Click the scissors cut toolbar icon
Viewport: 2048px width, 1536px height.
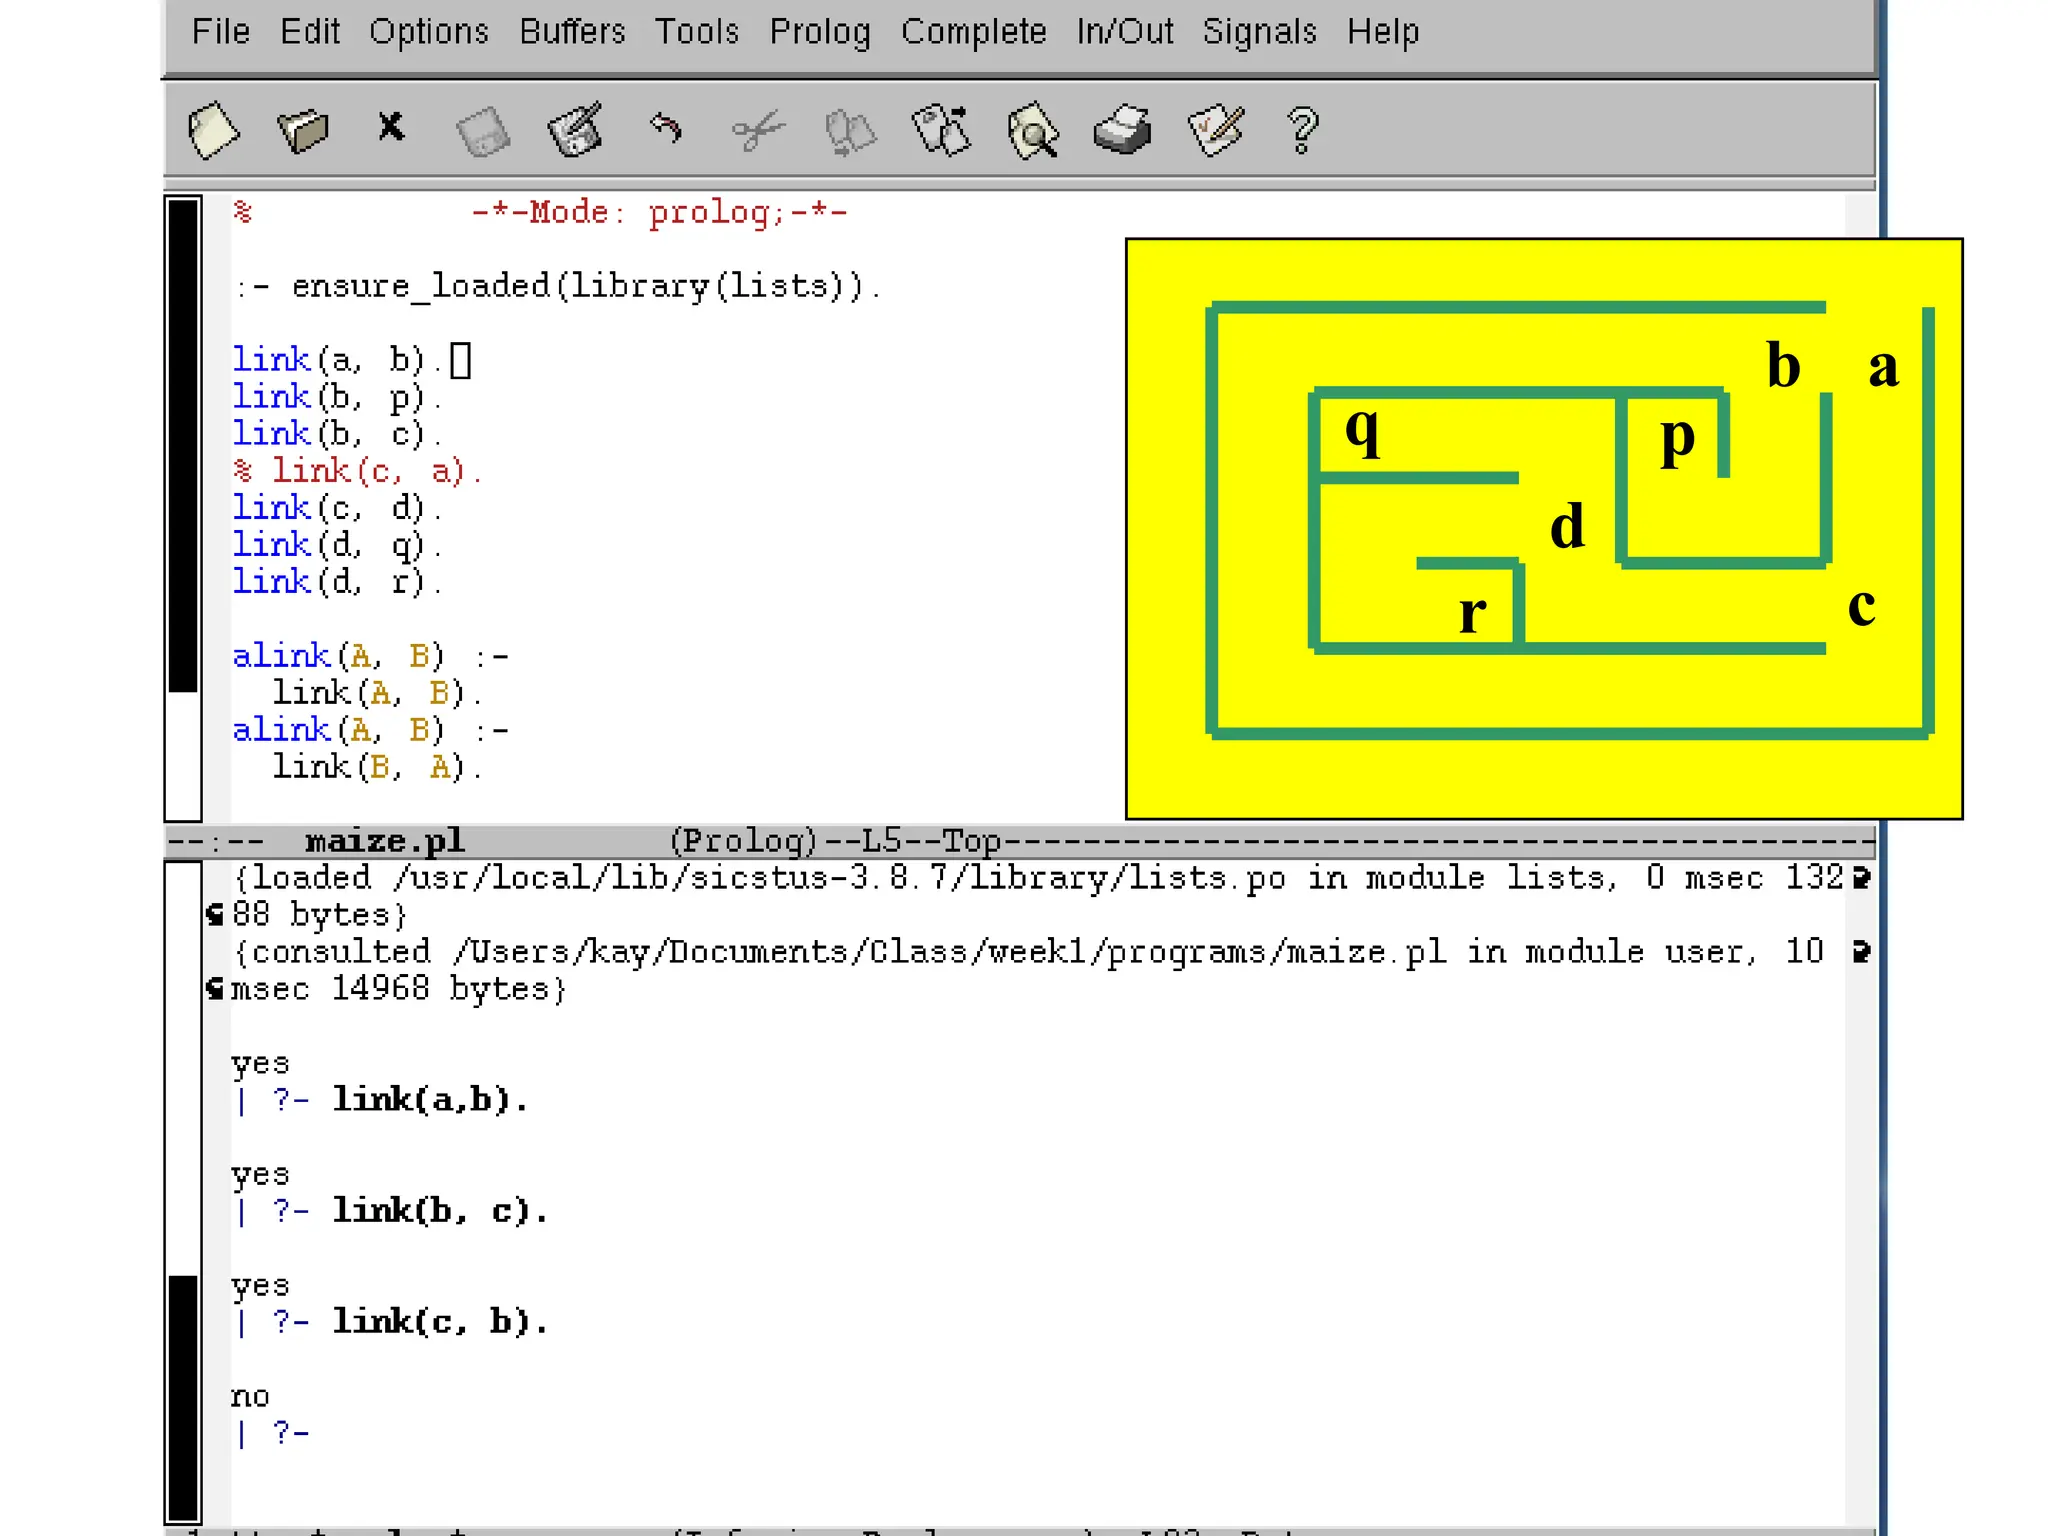point(758,131)
